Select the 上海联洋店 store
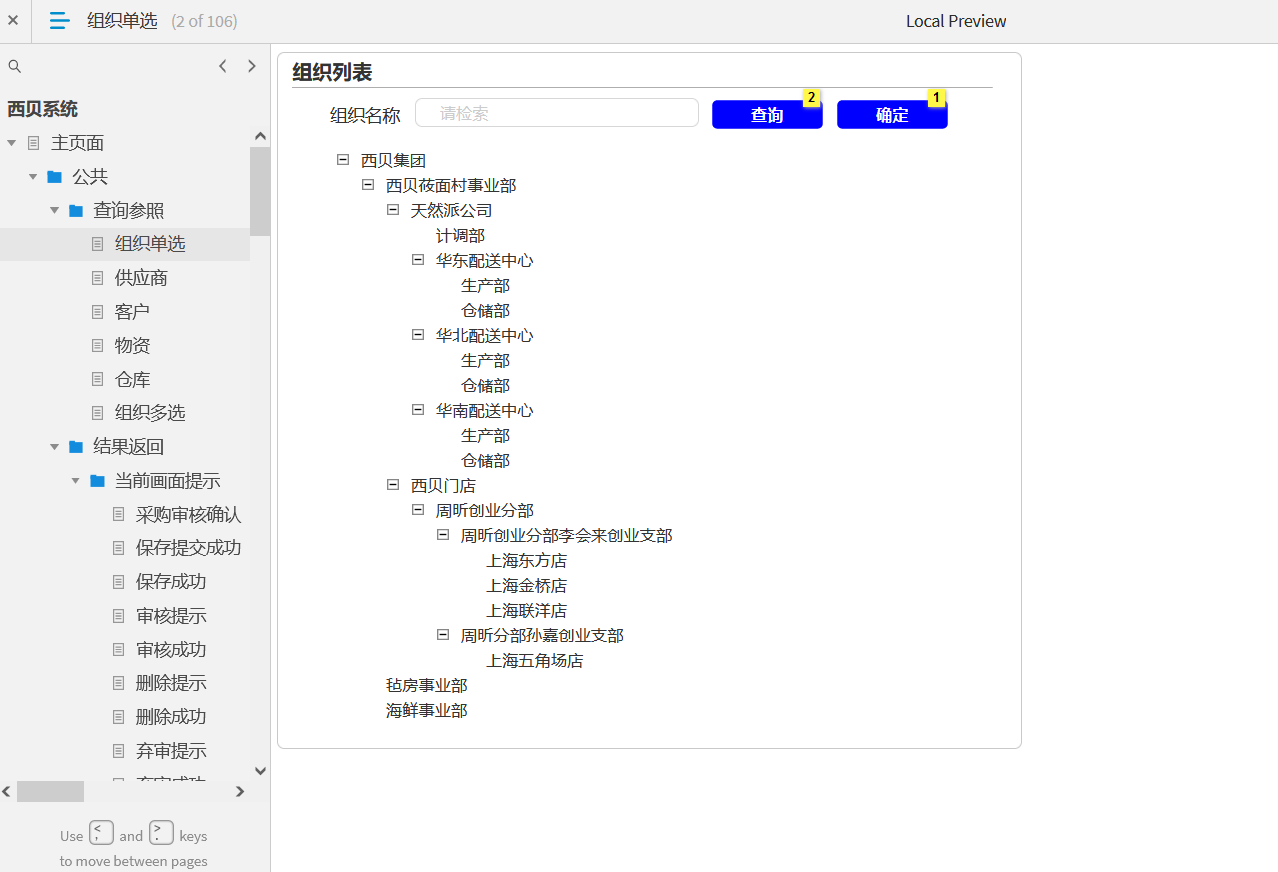 tap(526, 611)
